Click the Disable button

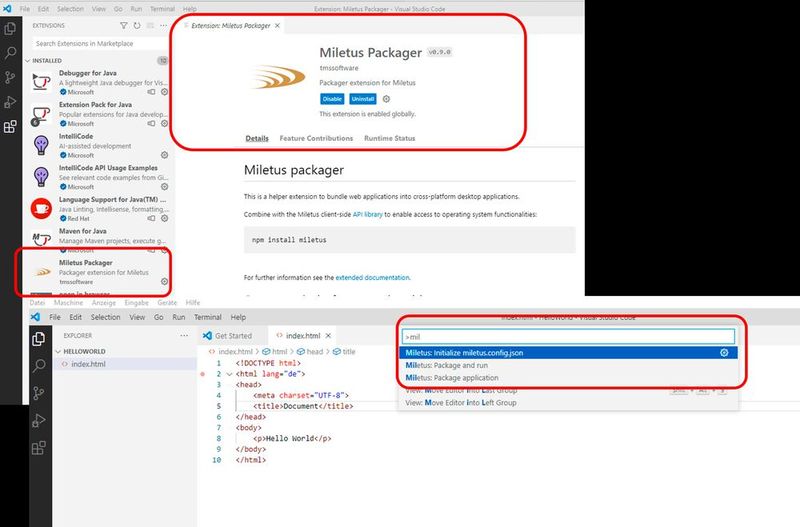pos(332,99)
